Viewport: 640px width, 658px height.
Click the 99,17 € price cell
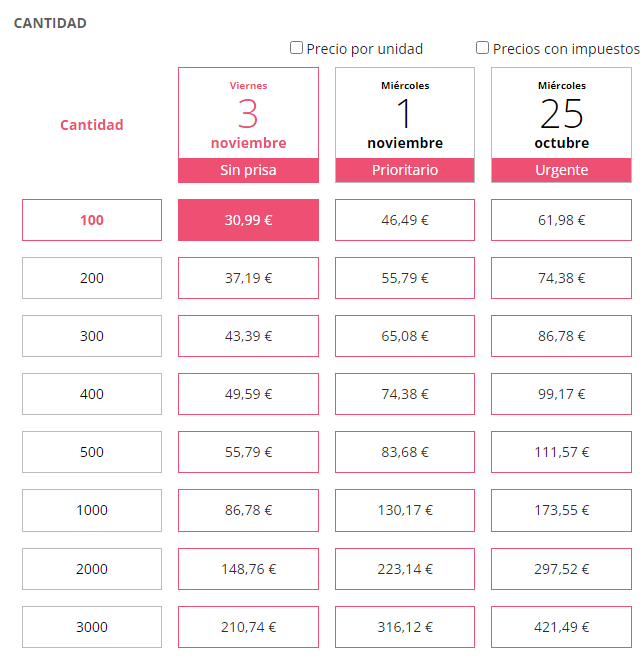[561, 394]
